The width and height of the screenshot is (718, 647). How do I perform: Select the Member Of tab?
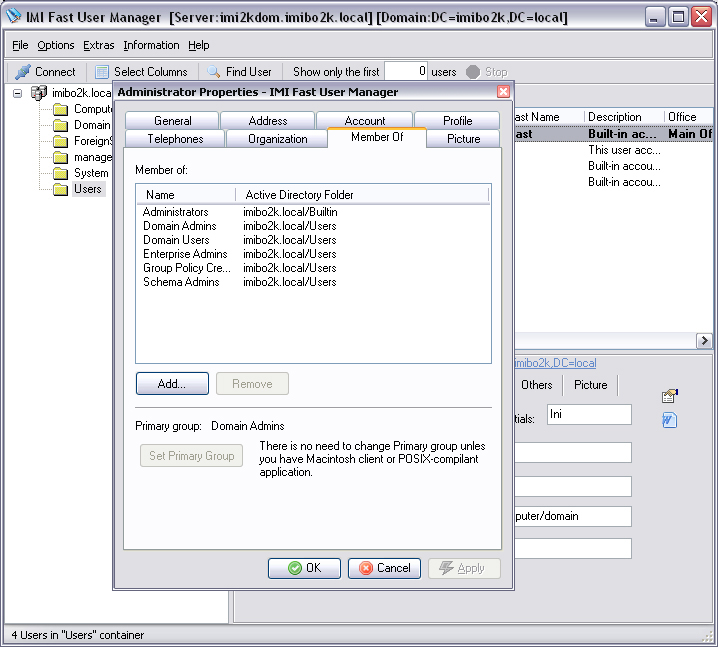pos(377,137)
